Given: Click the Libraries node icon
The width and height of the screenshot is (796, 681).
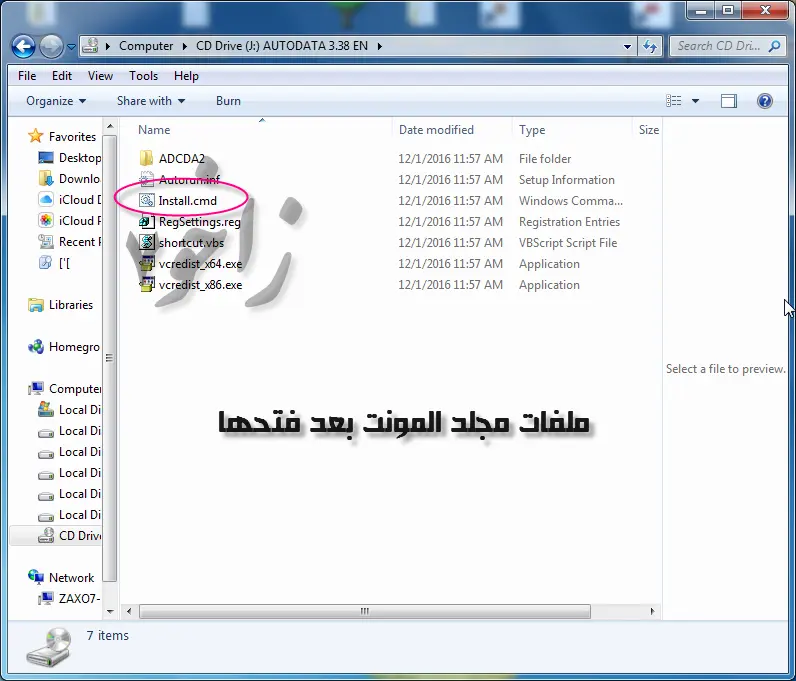Looking at the screenshot, I should point(36,305).
